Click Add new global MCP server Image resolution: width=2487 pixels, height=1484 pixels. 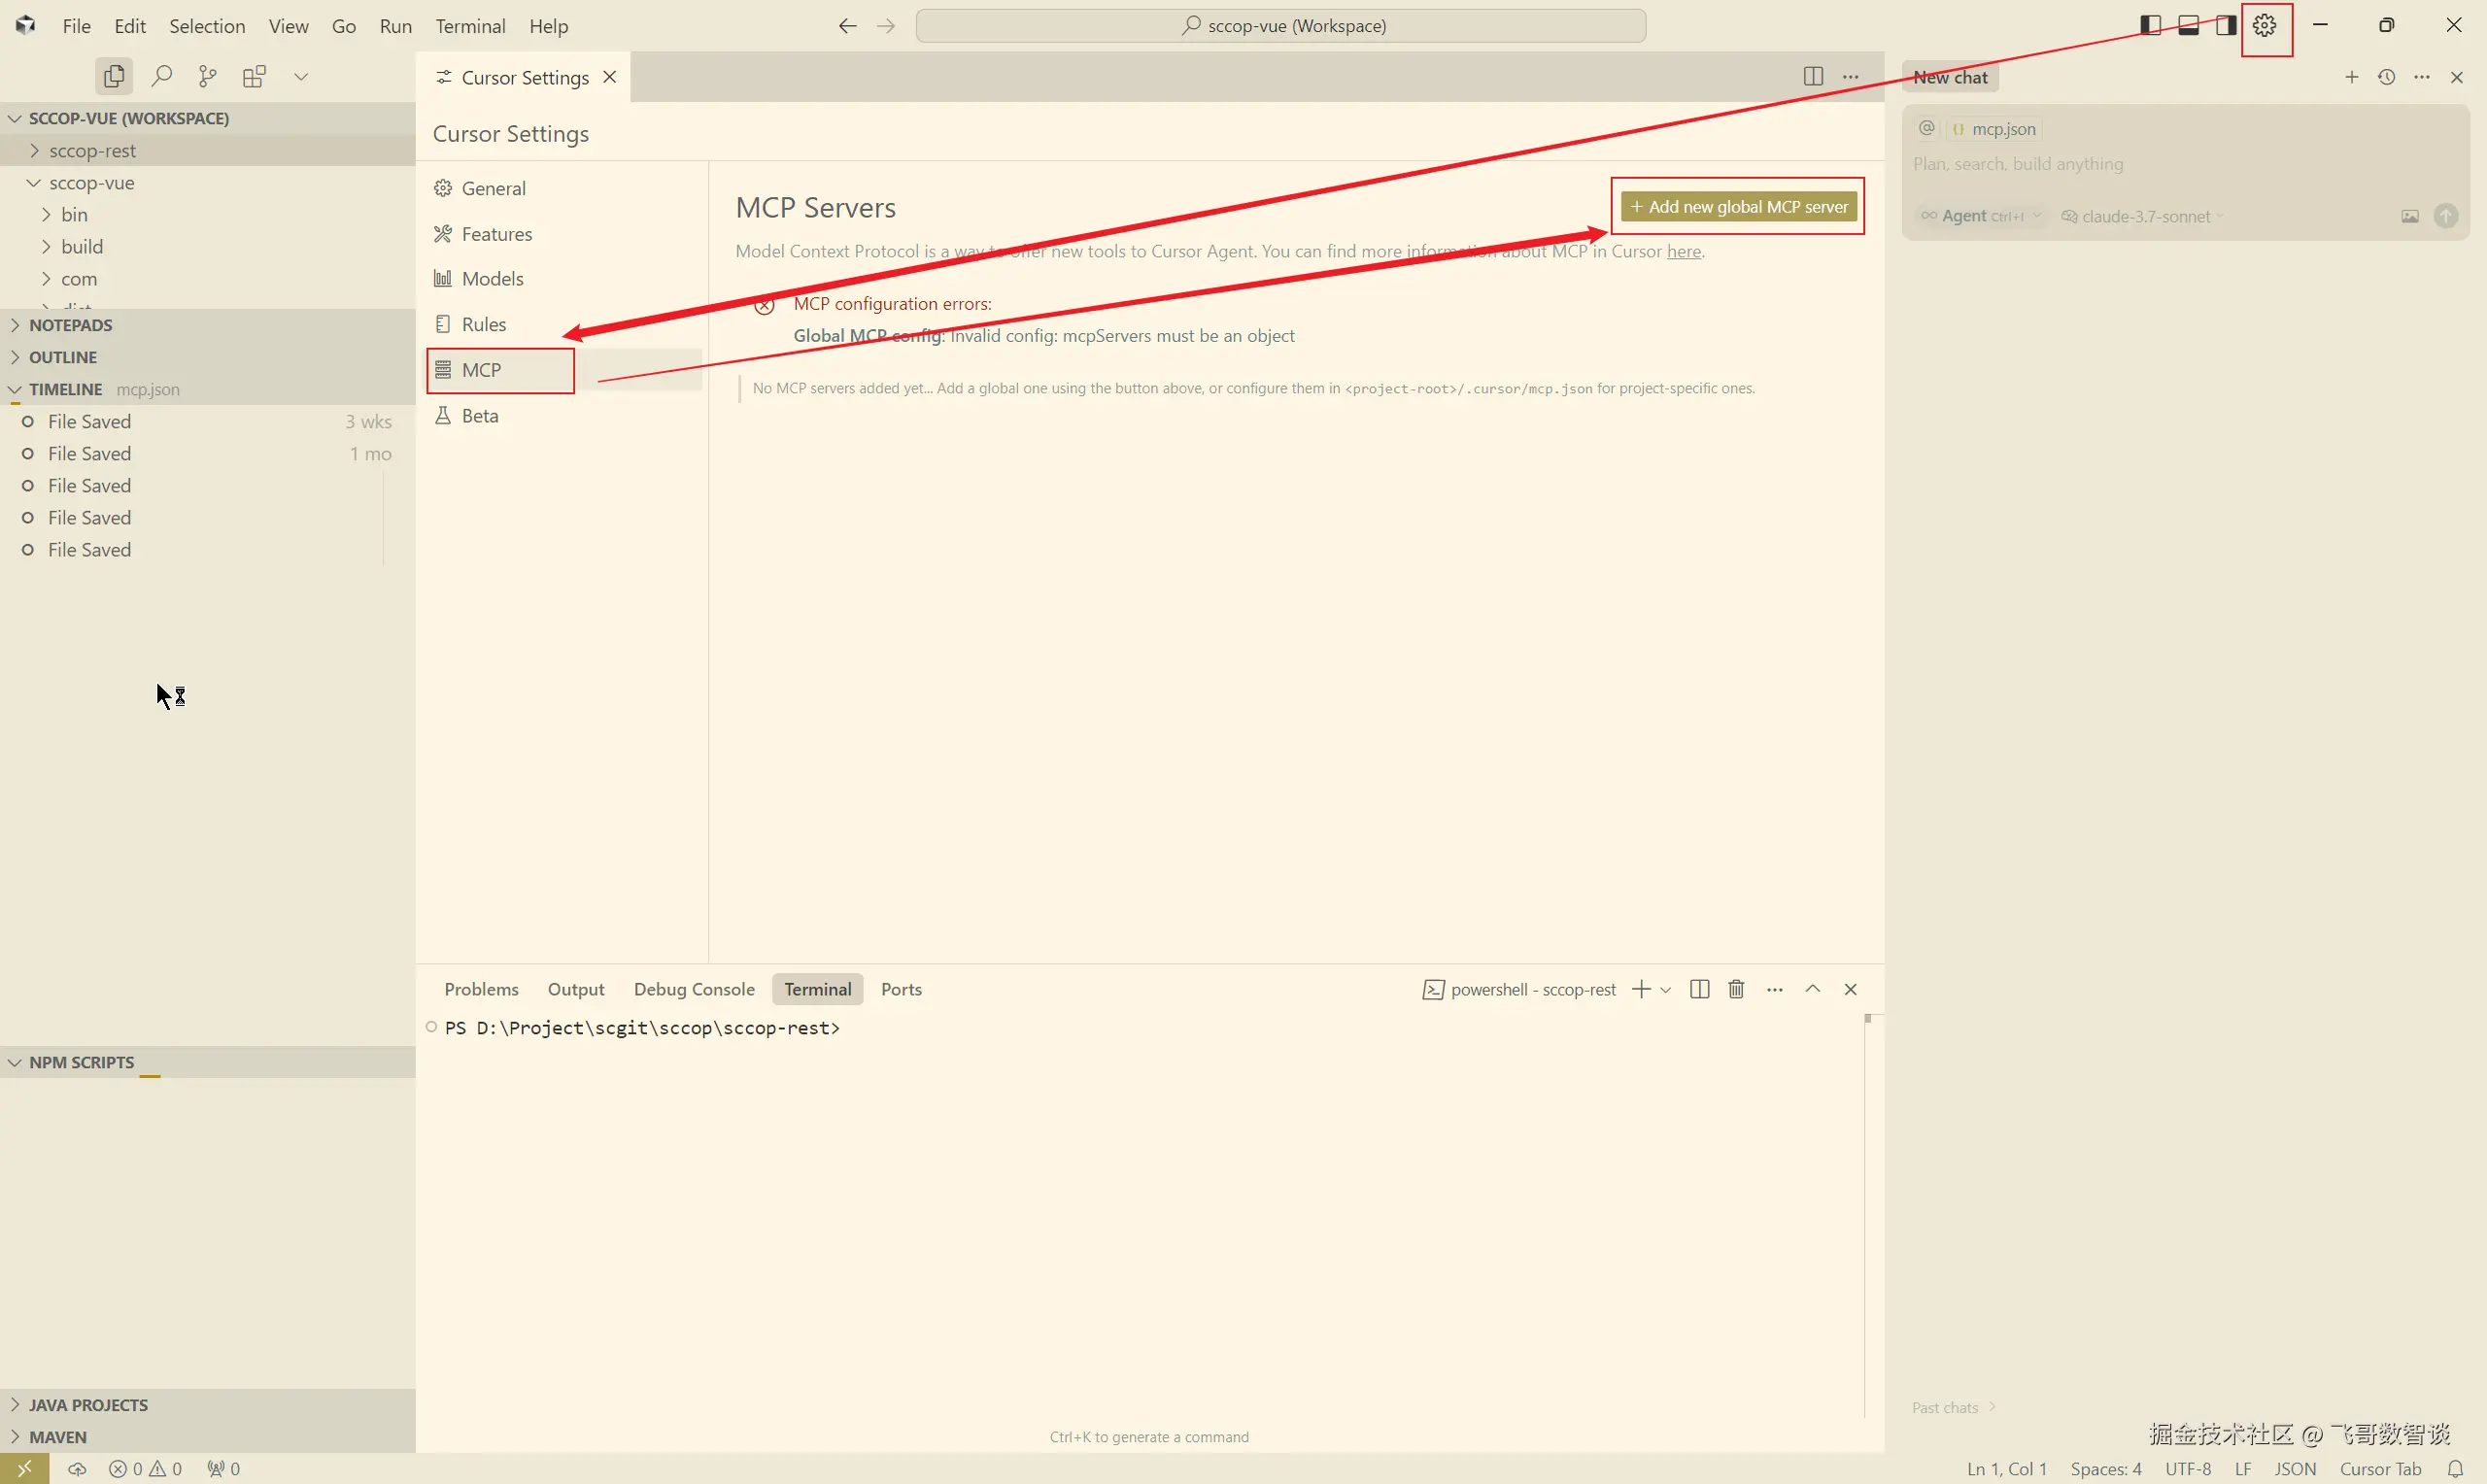pos(1738,207)
